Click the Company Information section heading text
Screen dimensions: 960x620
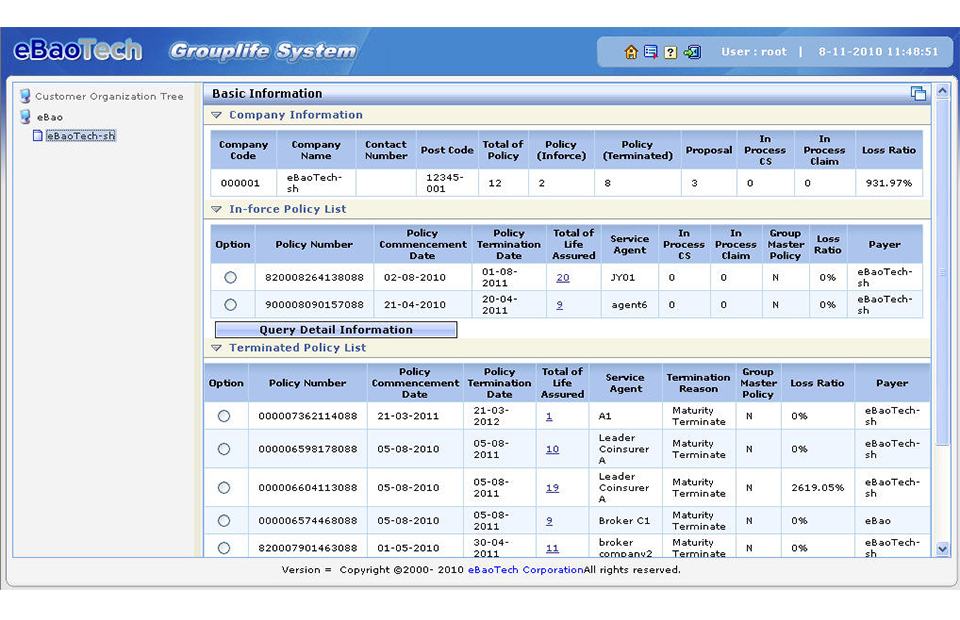(x=296, y=115)
